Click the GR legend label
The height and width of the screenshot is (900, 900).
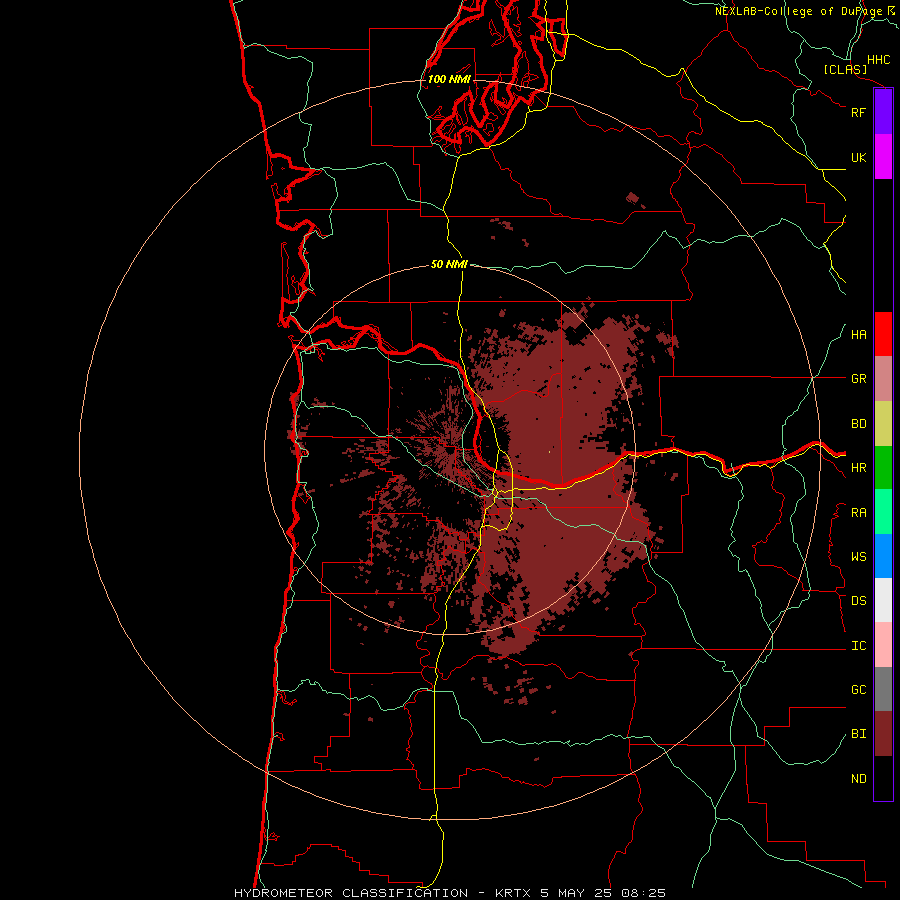pos(858,379)
